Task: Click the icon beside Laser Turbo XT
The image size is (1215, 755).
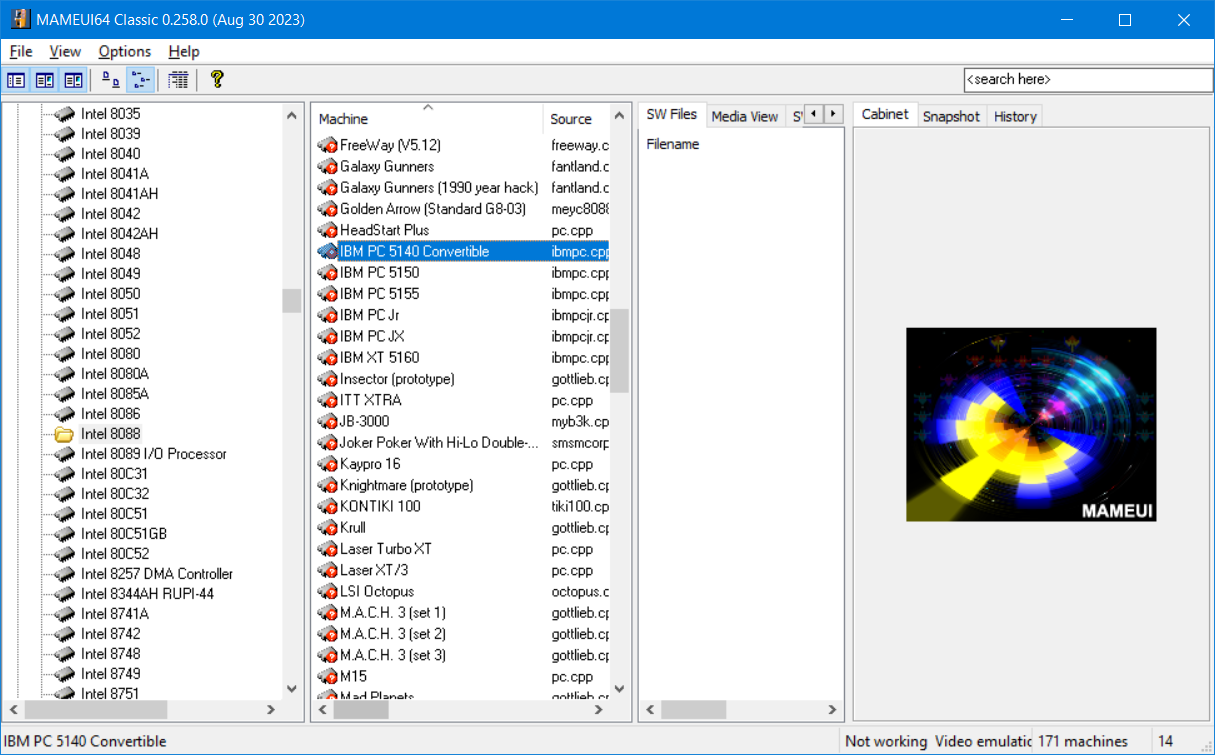Action: coord(327,549)
